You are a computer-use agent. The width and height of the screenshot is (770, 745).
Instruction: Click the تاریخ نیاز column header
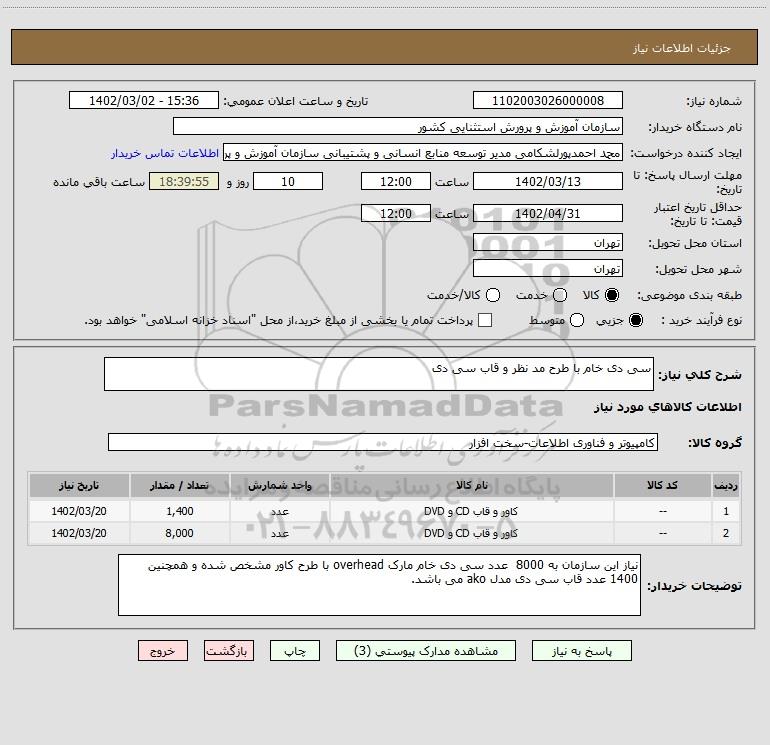79,486
